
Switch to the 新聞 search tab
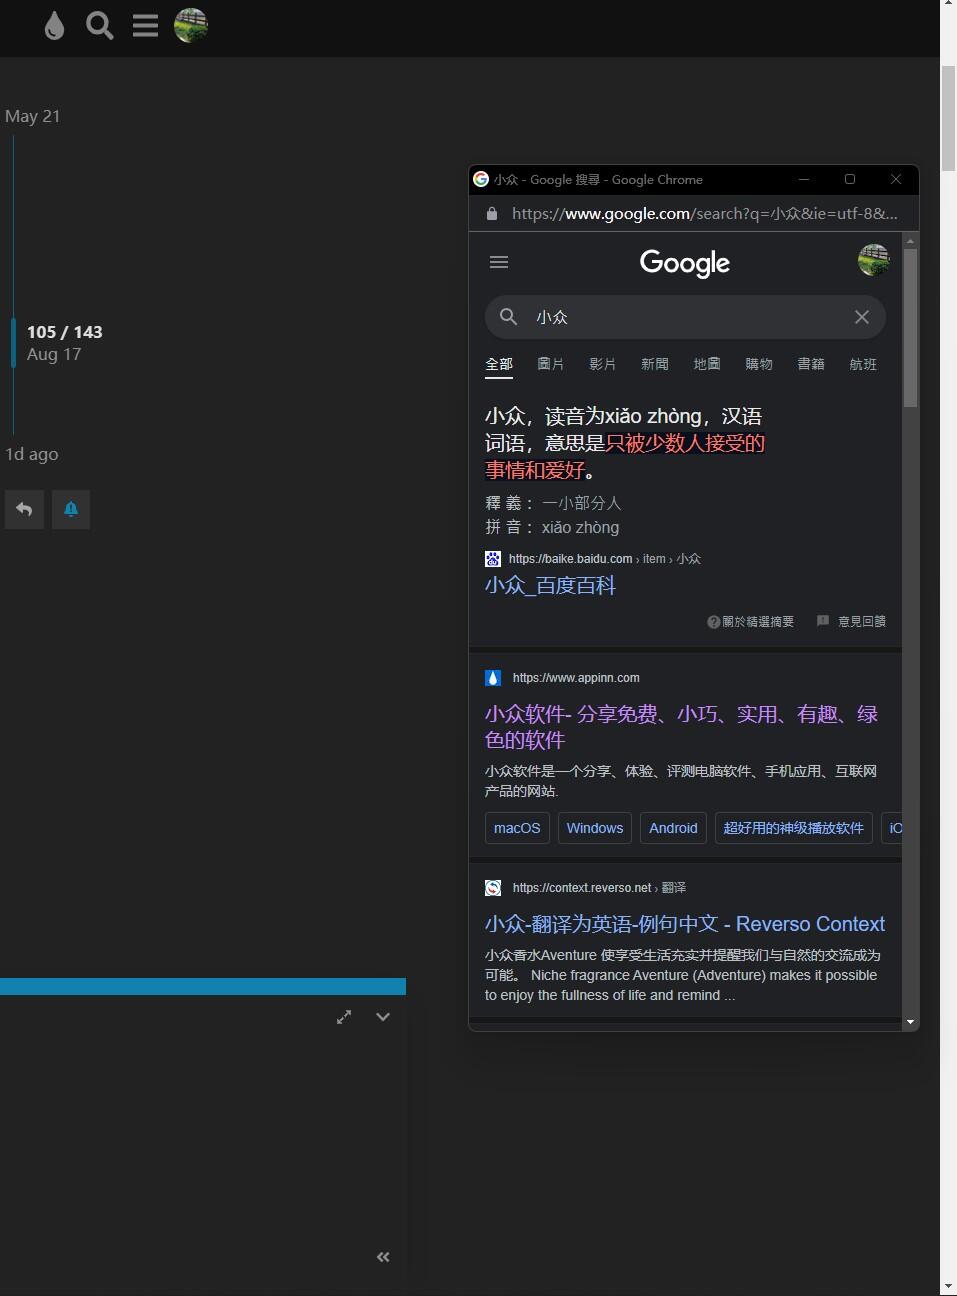(x=654, y=364)
